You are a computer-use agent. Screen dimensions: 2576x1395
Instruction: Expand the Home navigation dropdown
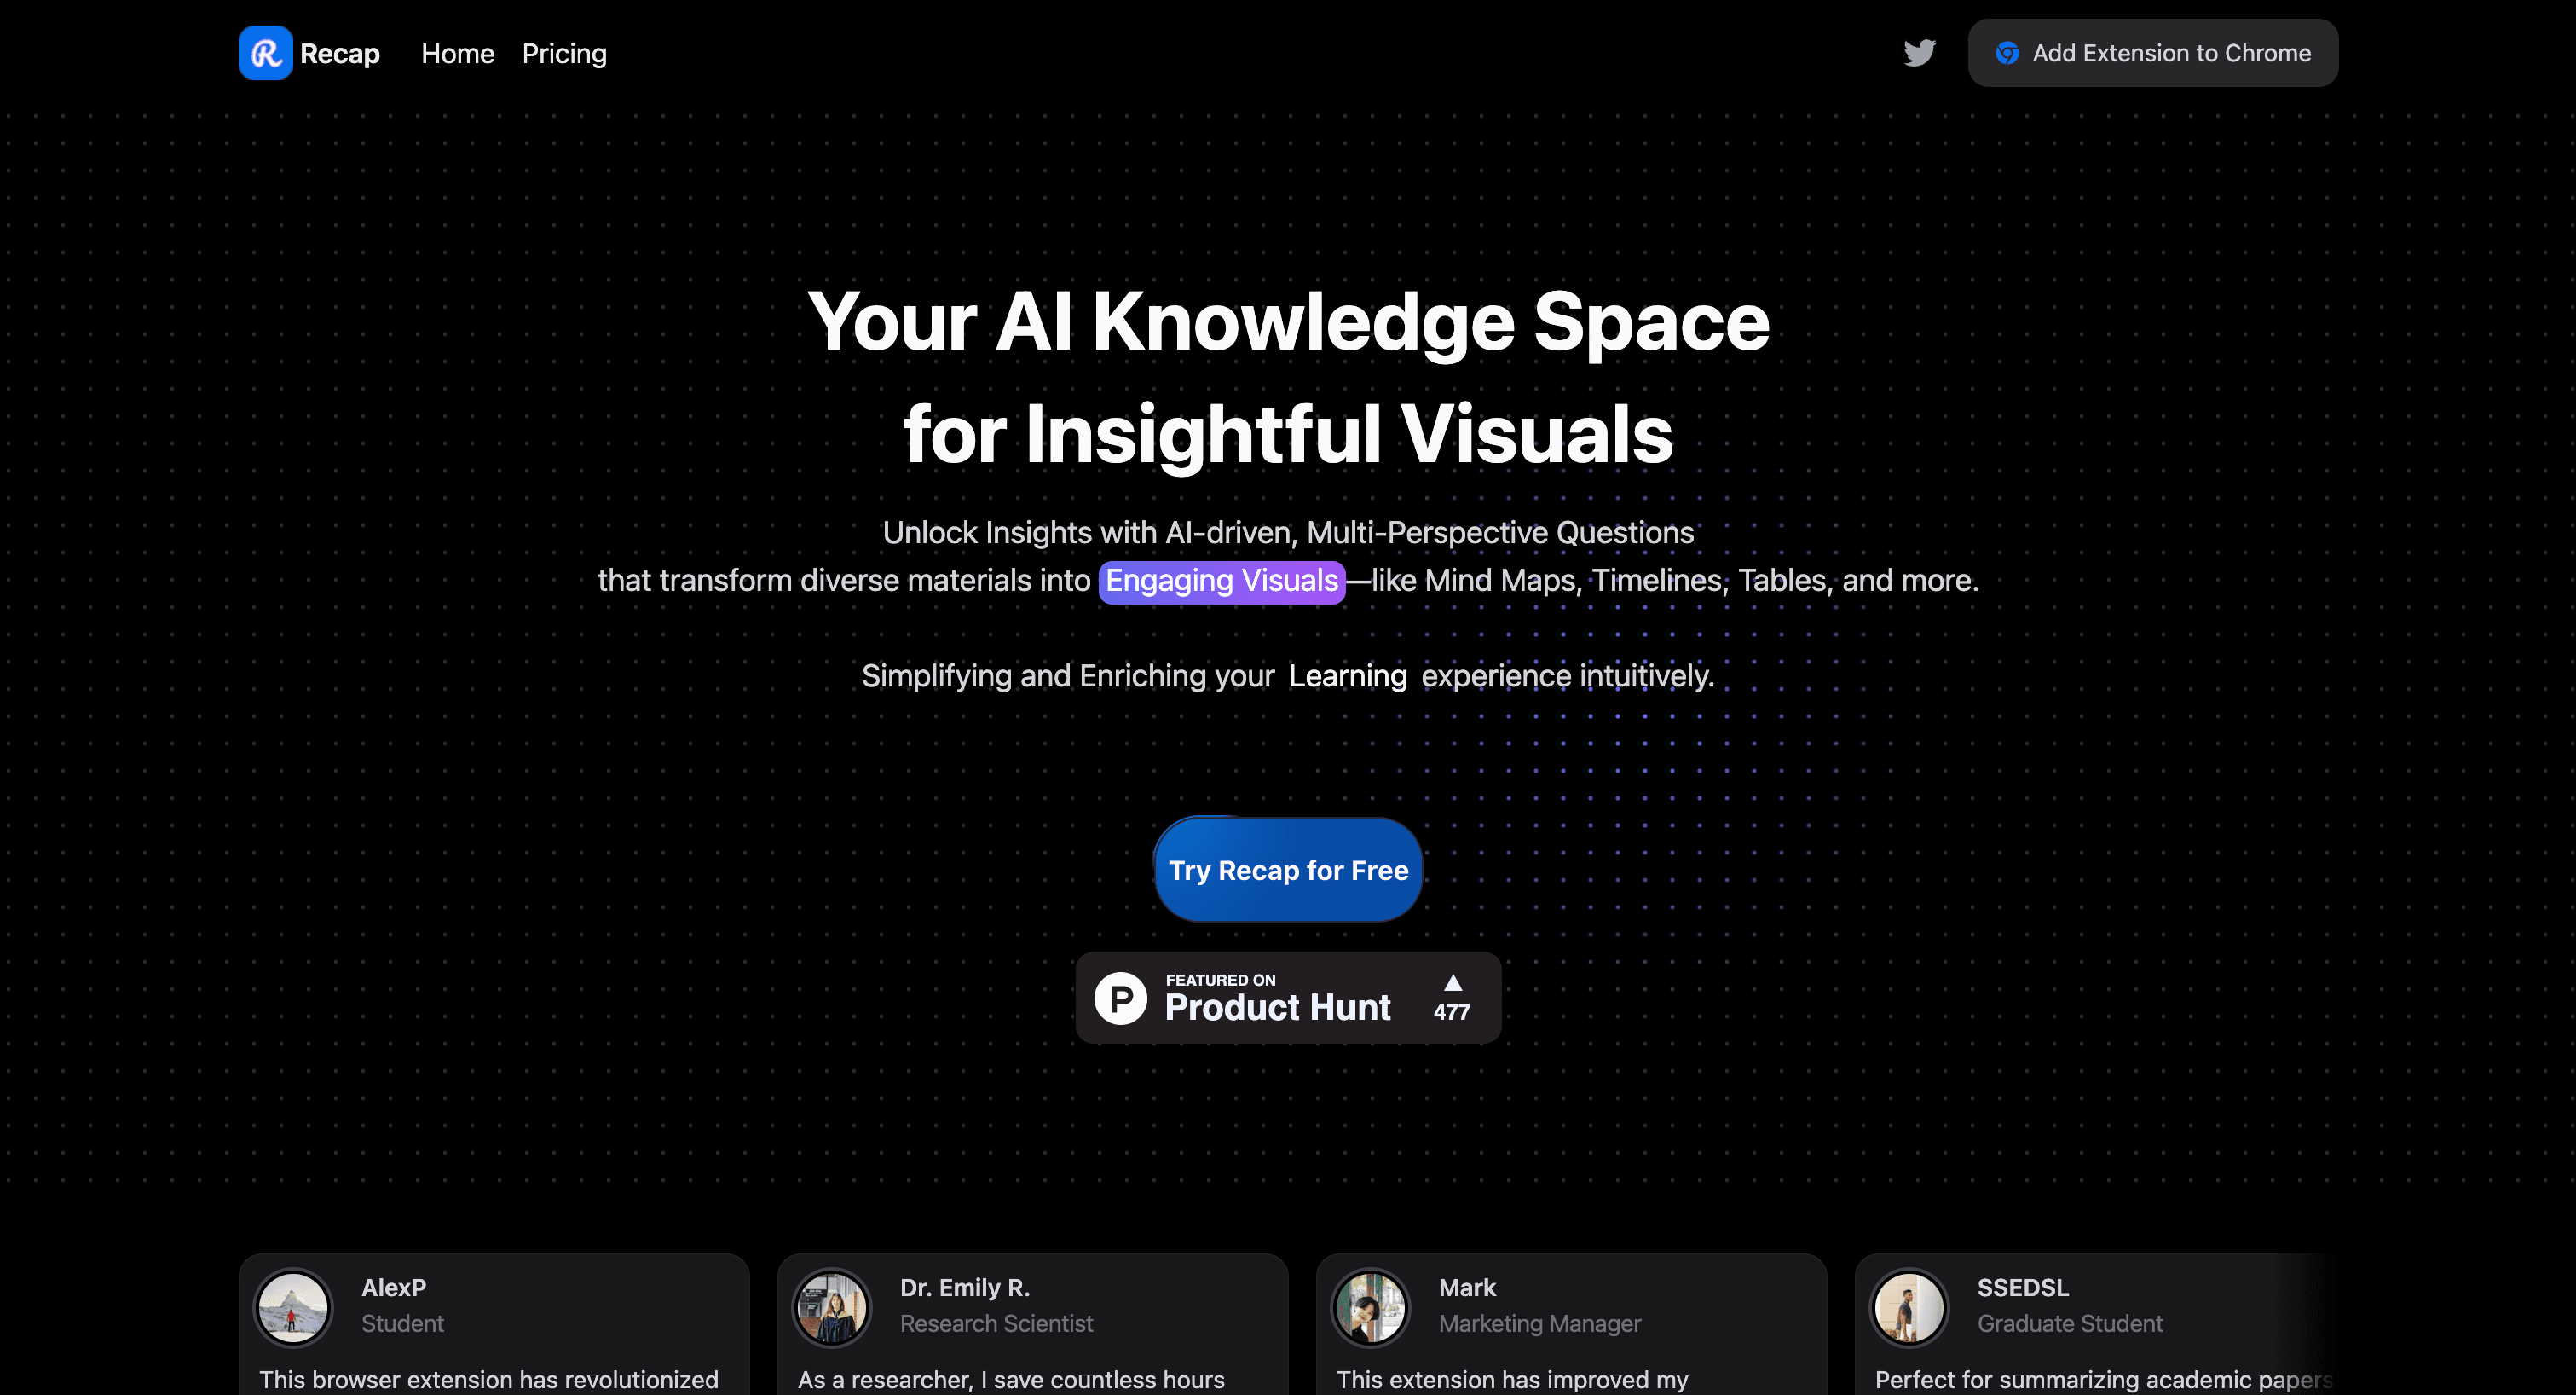click(457, 53)
